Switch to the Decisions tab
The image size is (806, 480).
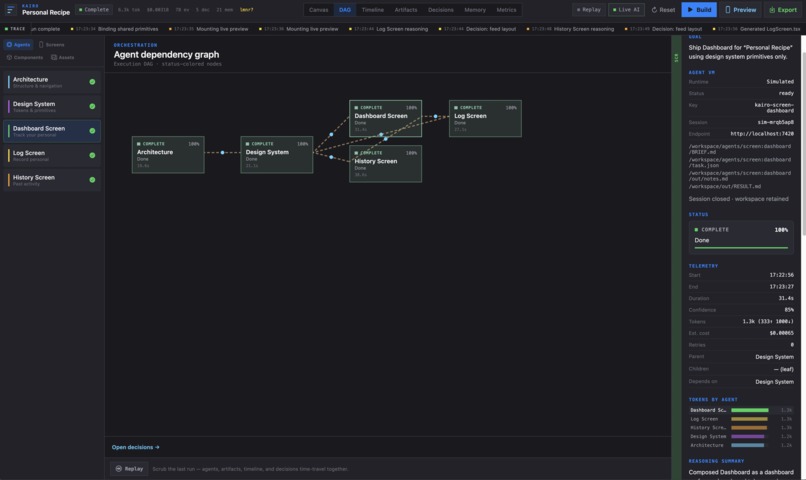point(441,10)
